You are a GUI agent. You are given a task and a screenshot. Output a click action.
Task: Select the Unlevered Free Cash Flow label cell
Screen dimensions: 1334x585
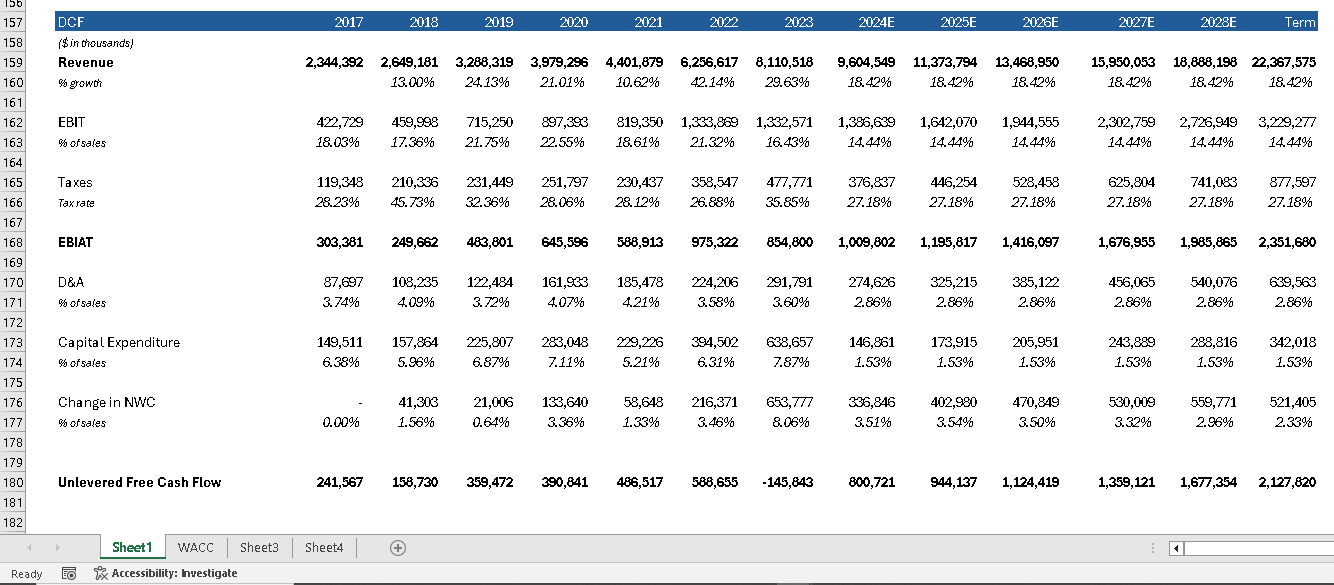(140, 482)
